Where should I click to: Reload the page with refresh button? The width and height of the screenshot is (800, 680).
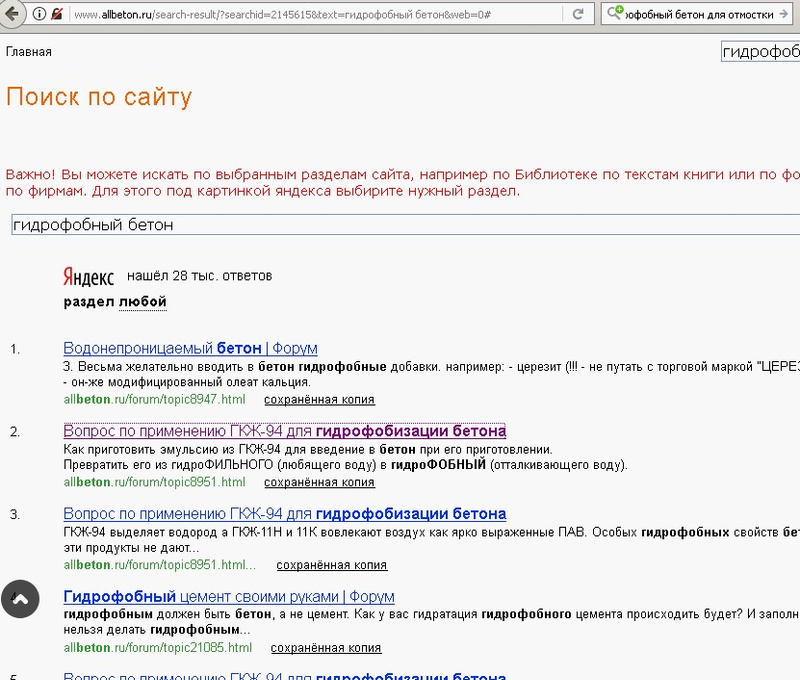pyautogui.click(x=579, y=14)
